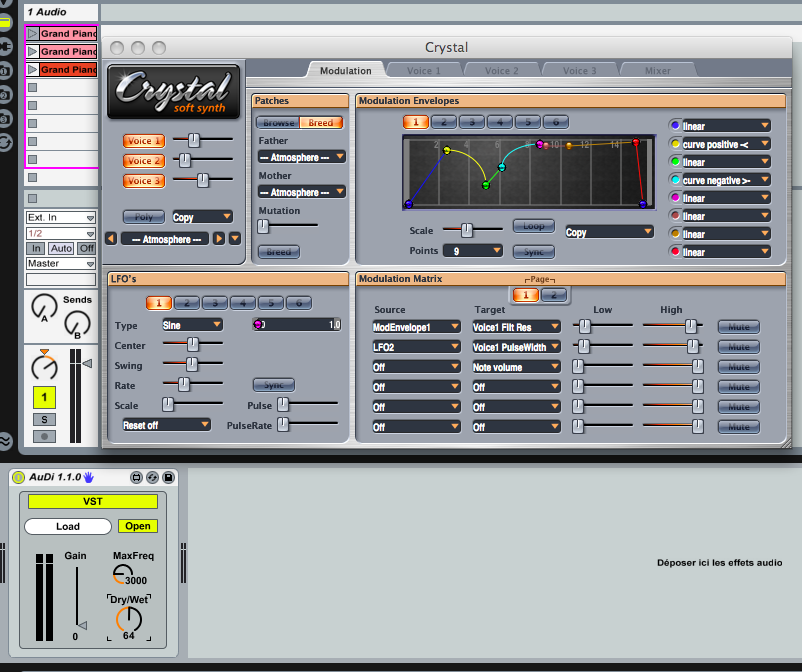802x672 pixels.
Task: Toggle Voice 1 on or off
Action: point(144,141)
